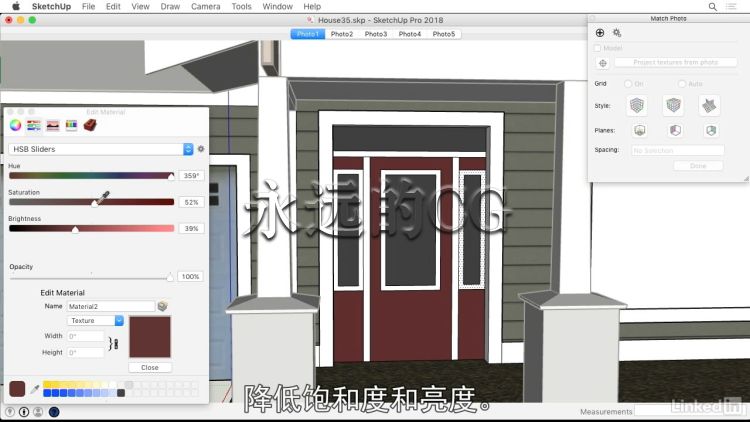
Task: Click the Brightness value field 39%
Action: (x=191, y=228)
